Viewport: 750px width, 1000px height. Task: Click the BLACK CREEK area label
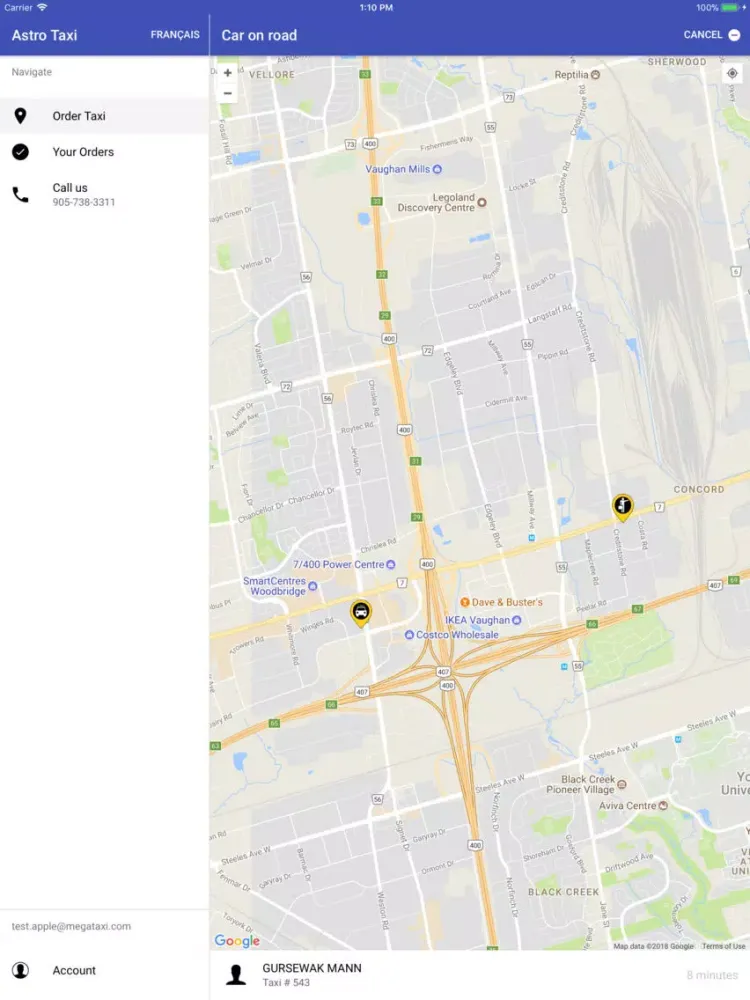[x=563, y=892]
